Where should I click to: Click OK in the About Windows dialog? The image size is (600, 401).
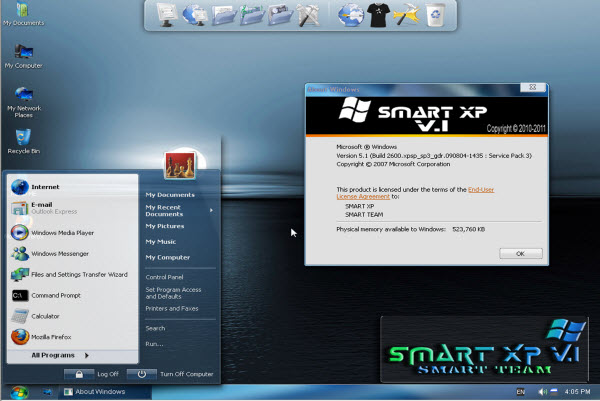520,253
